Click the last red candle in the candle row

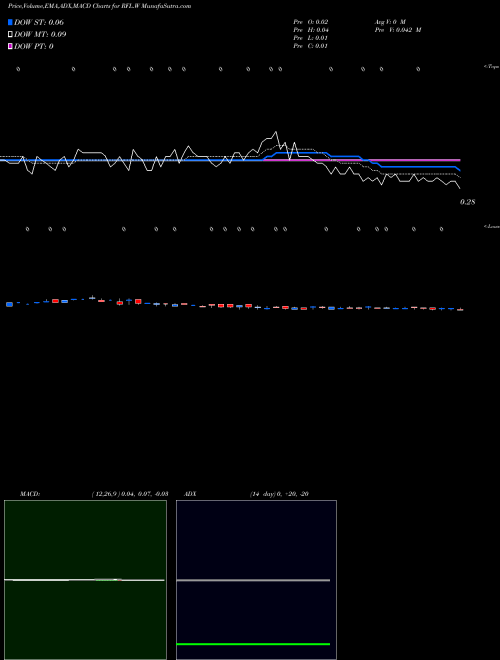pyautogui.click(x=460, y=310)
